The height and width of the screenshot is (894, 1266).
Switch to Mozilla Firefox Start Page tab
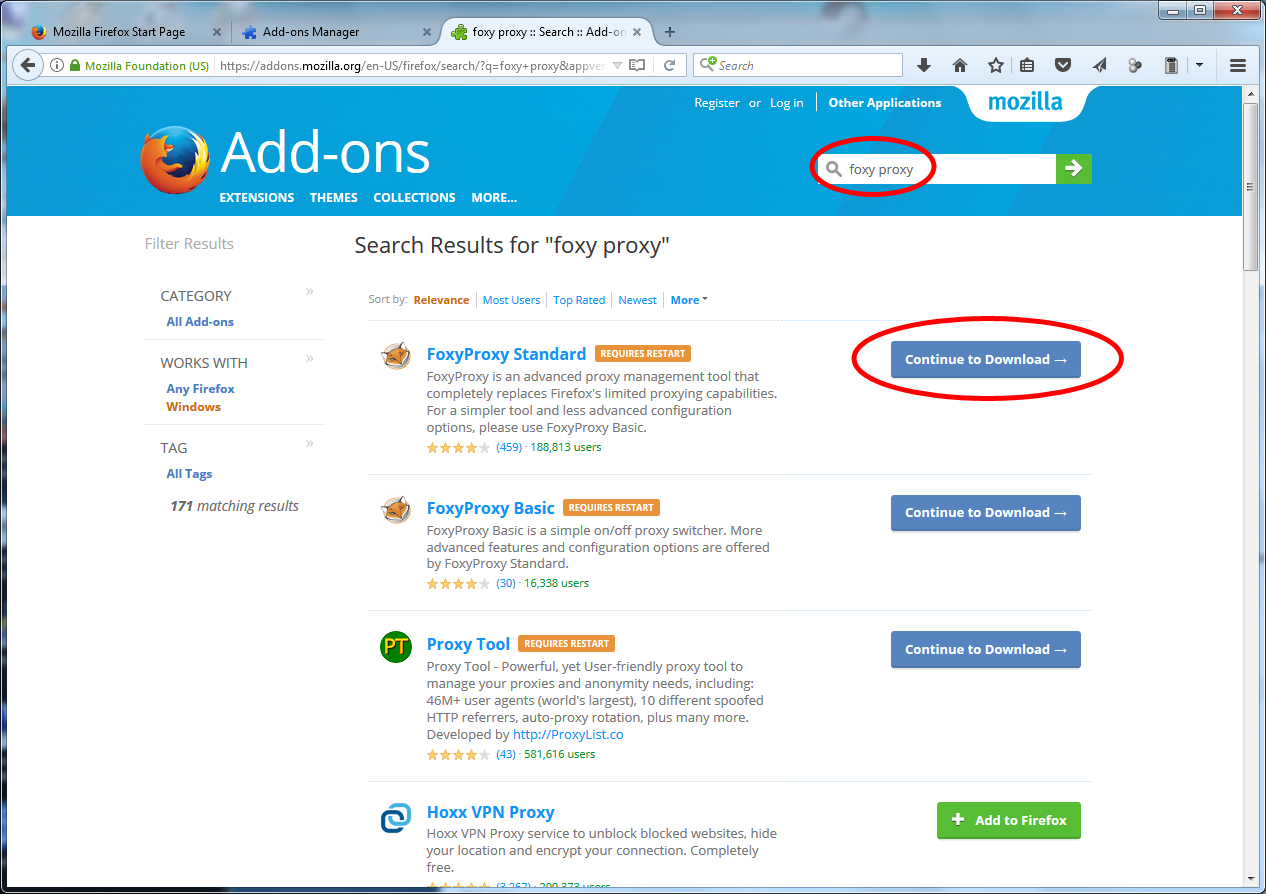(119, 32)
